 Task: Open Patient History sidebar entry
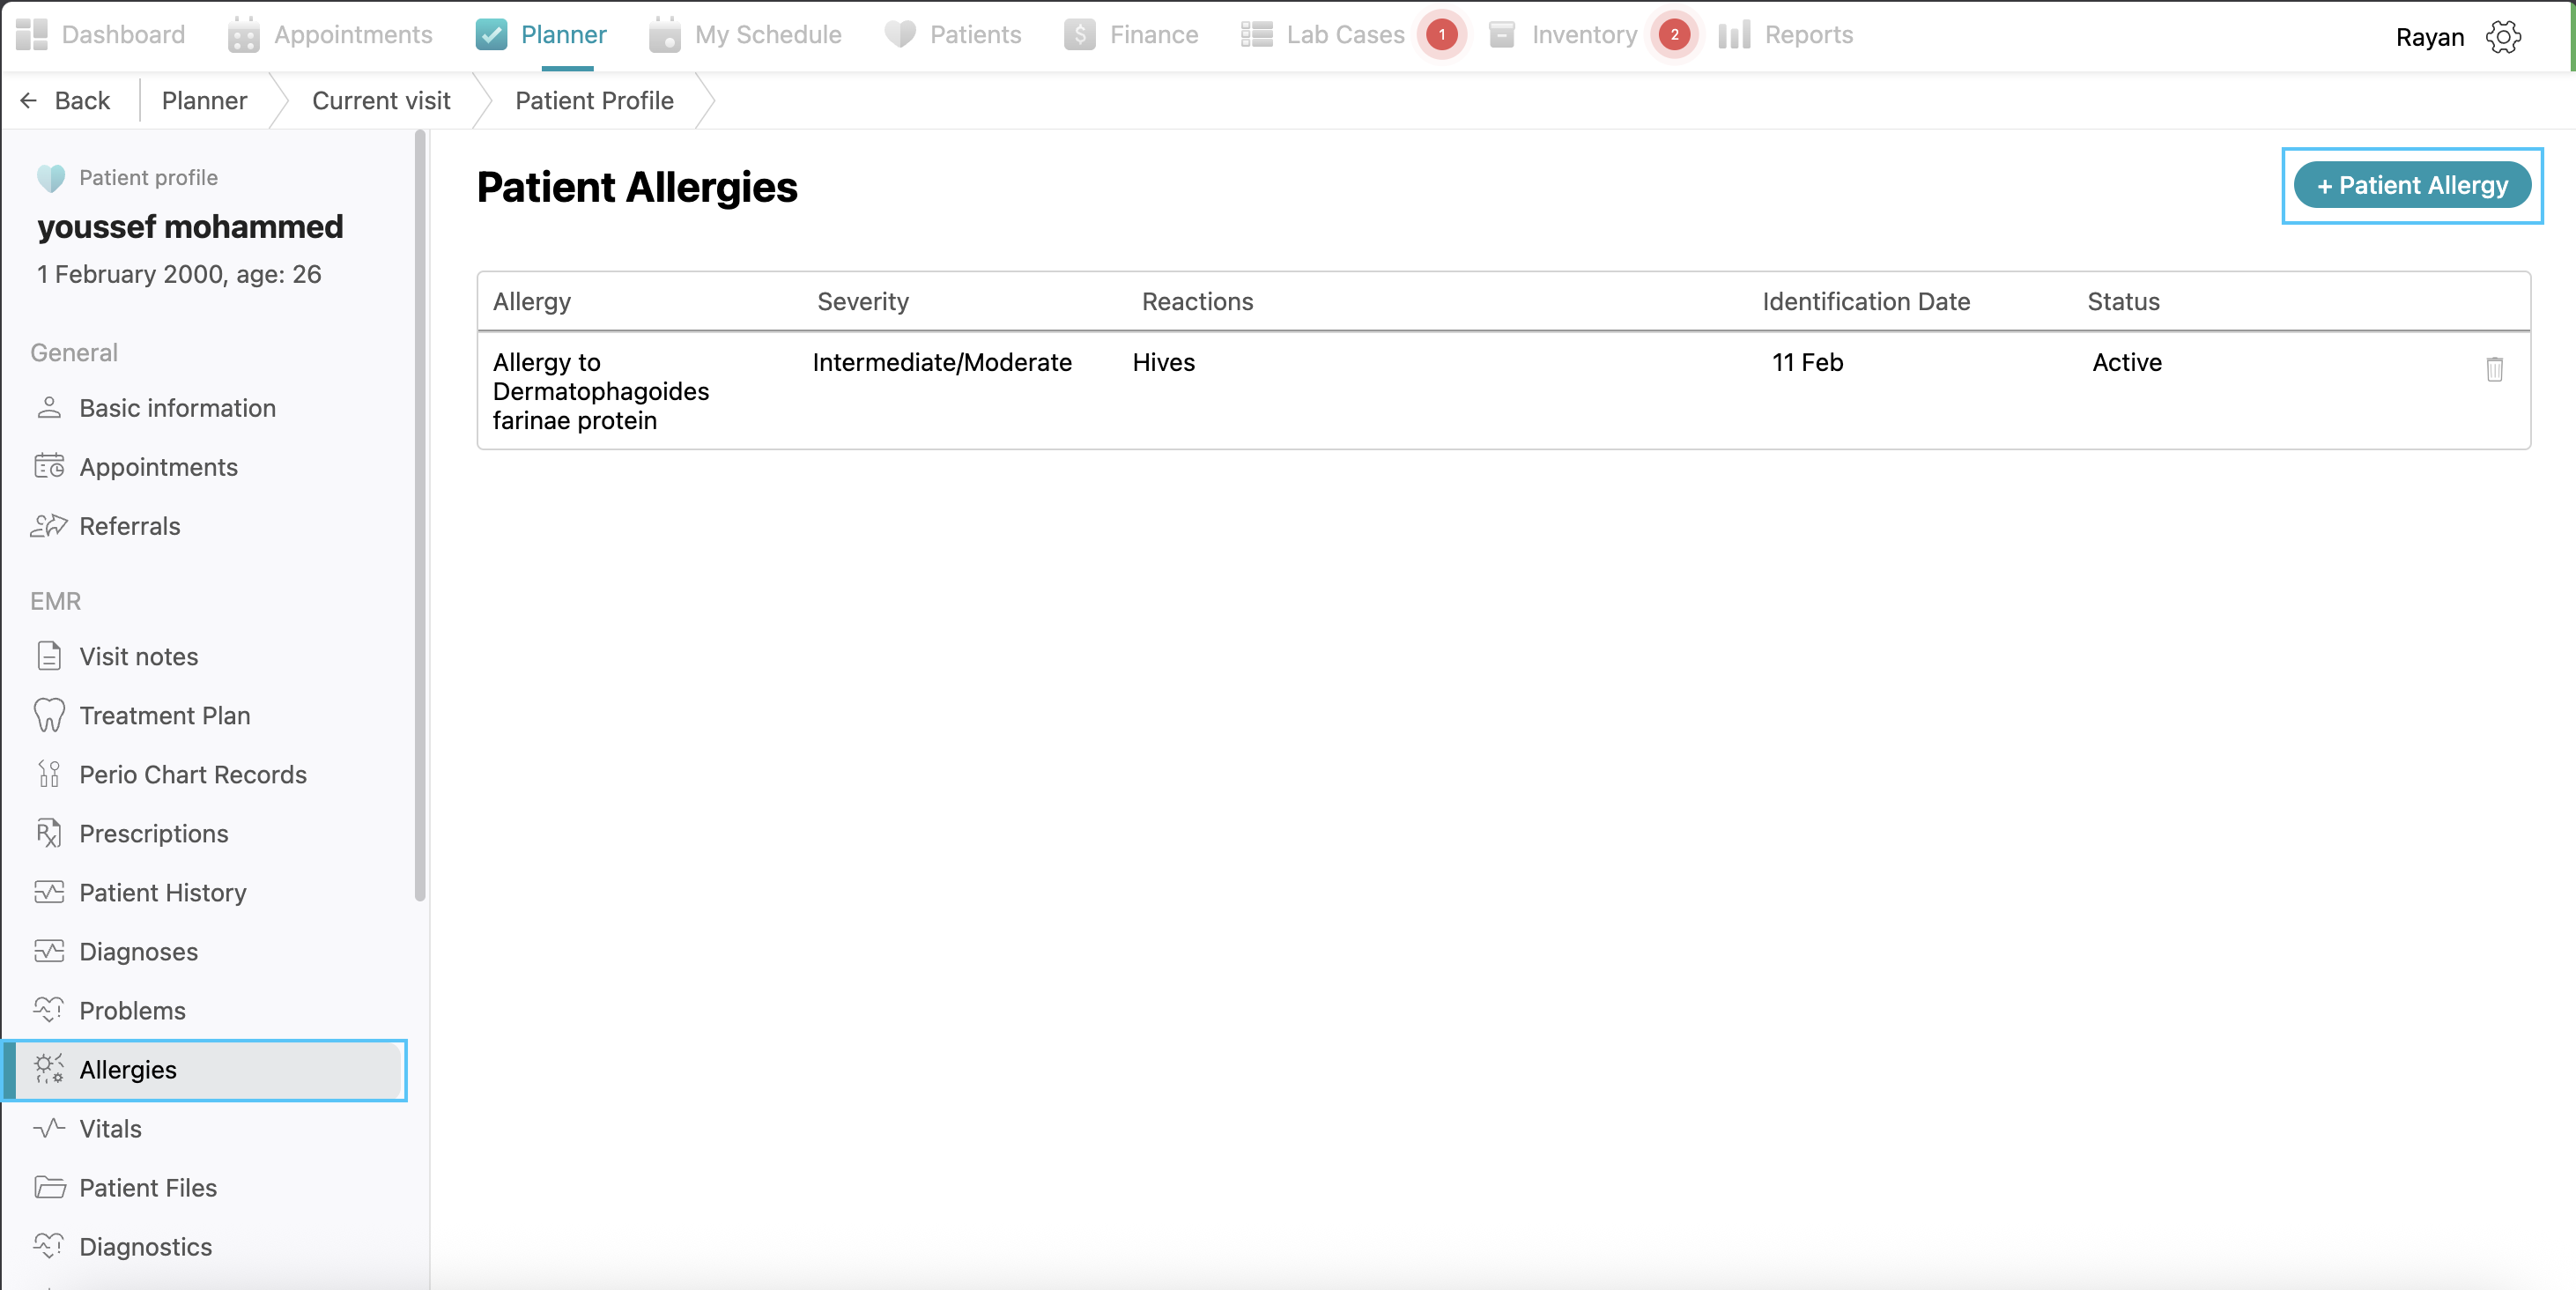[x=162, y=893]
